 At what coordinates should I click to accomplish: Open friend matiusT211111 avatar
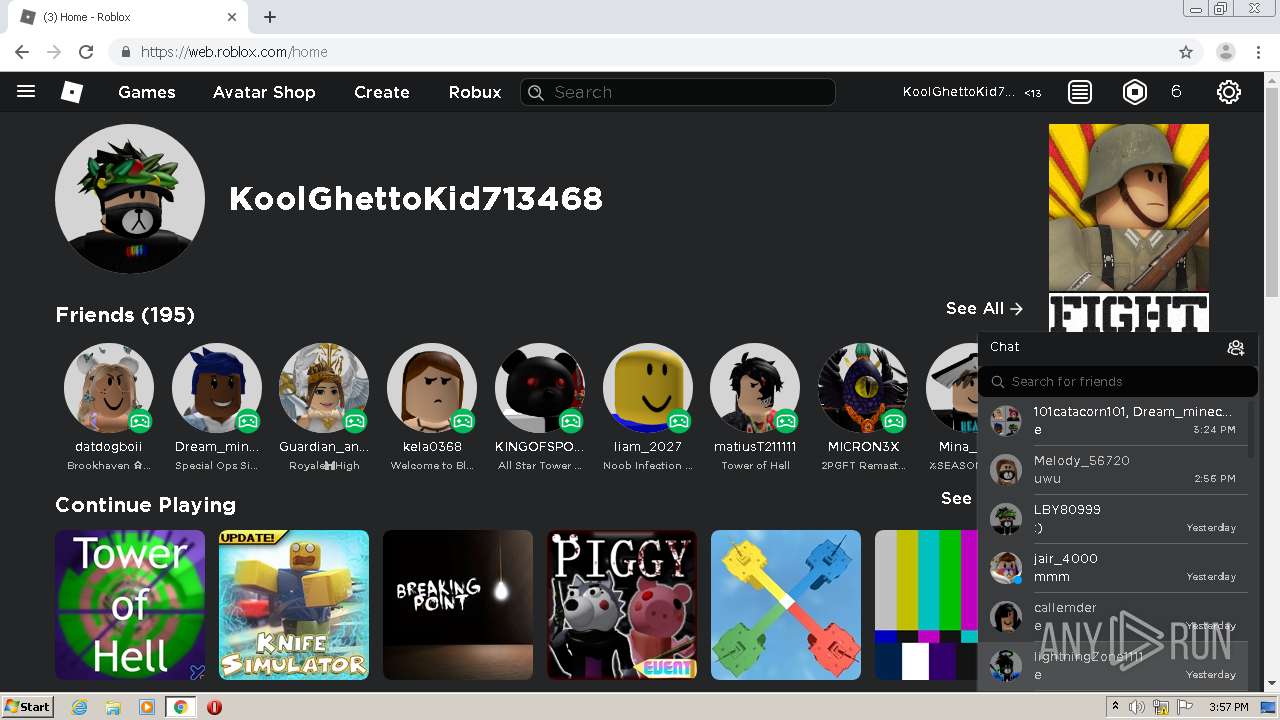tap(755, 389)
